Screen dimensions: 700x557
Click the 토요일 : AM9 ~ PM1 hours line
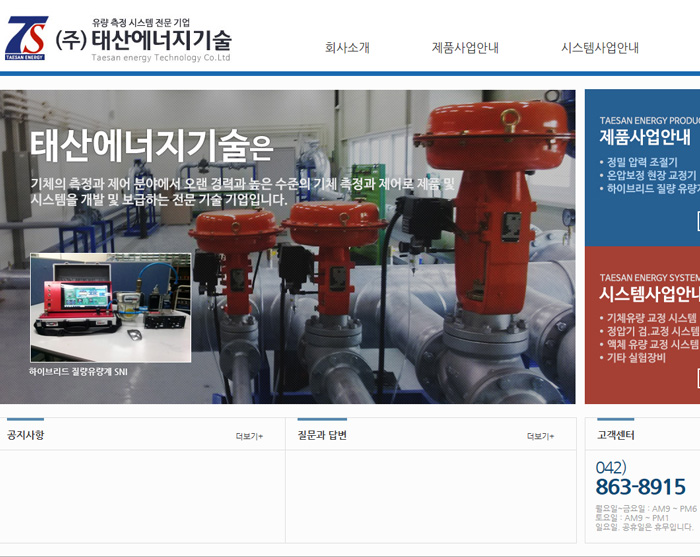(x=632, y=518)
